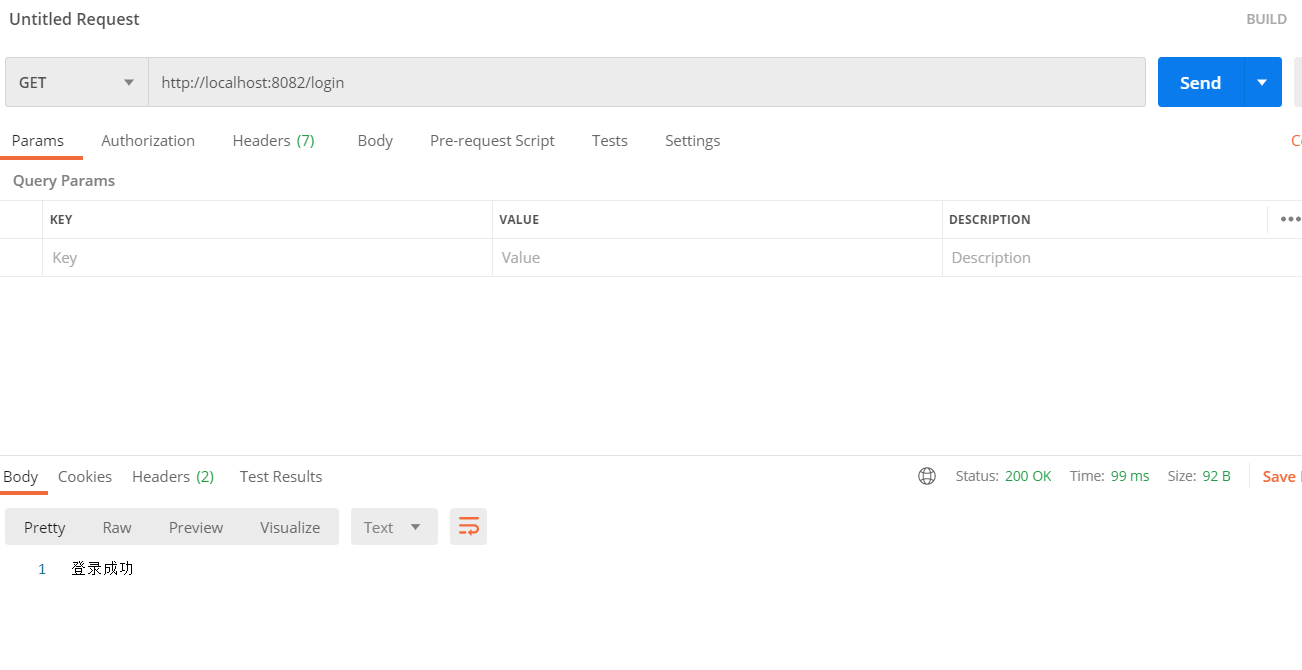Go to the Tests tab

609,141
